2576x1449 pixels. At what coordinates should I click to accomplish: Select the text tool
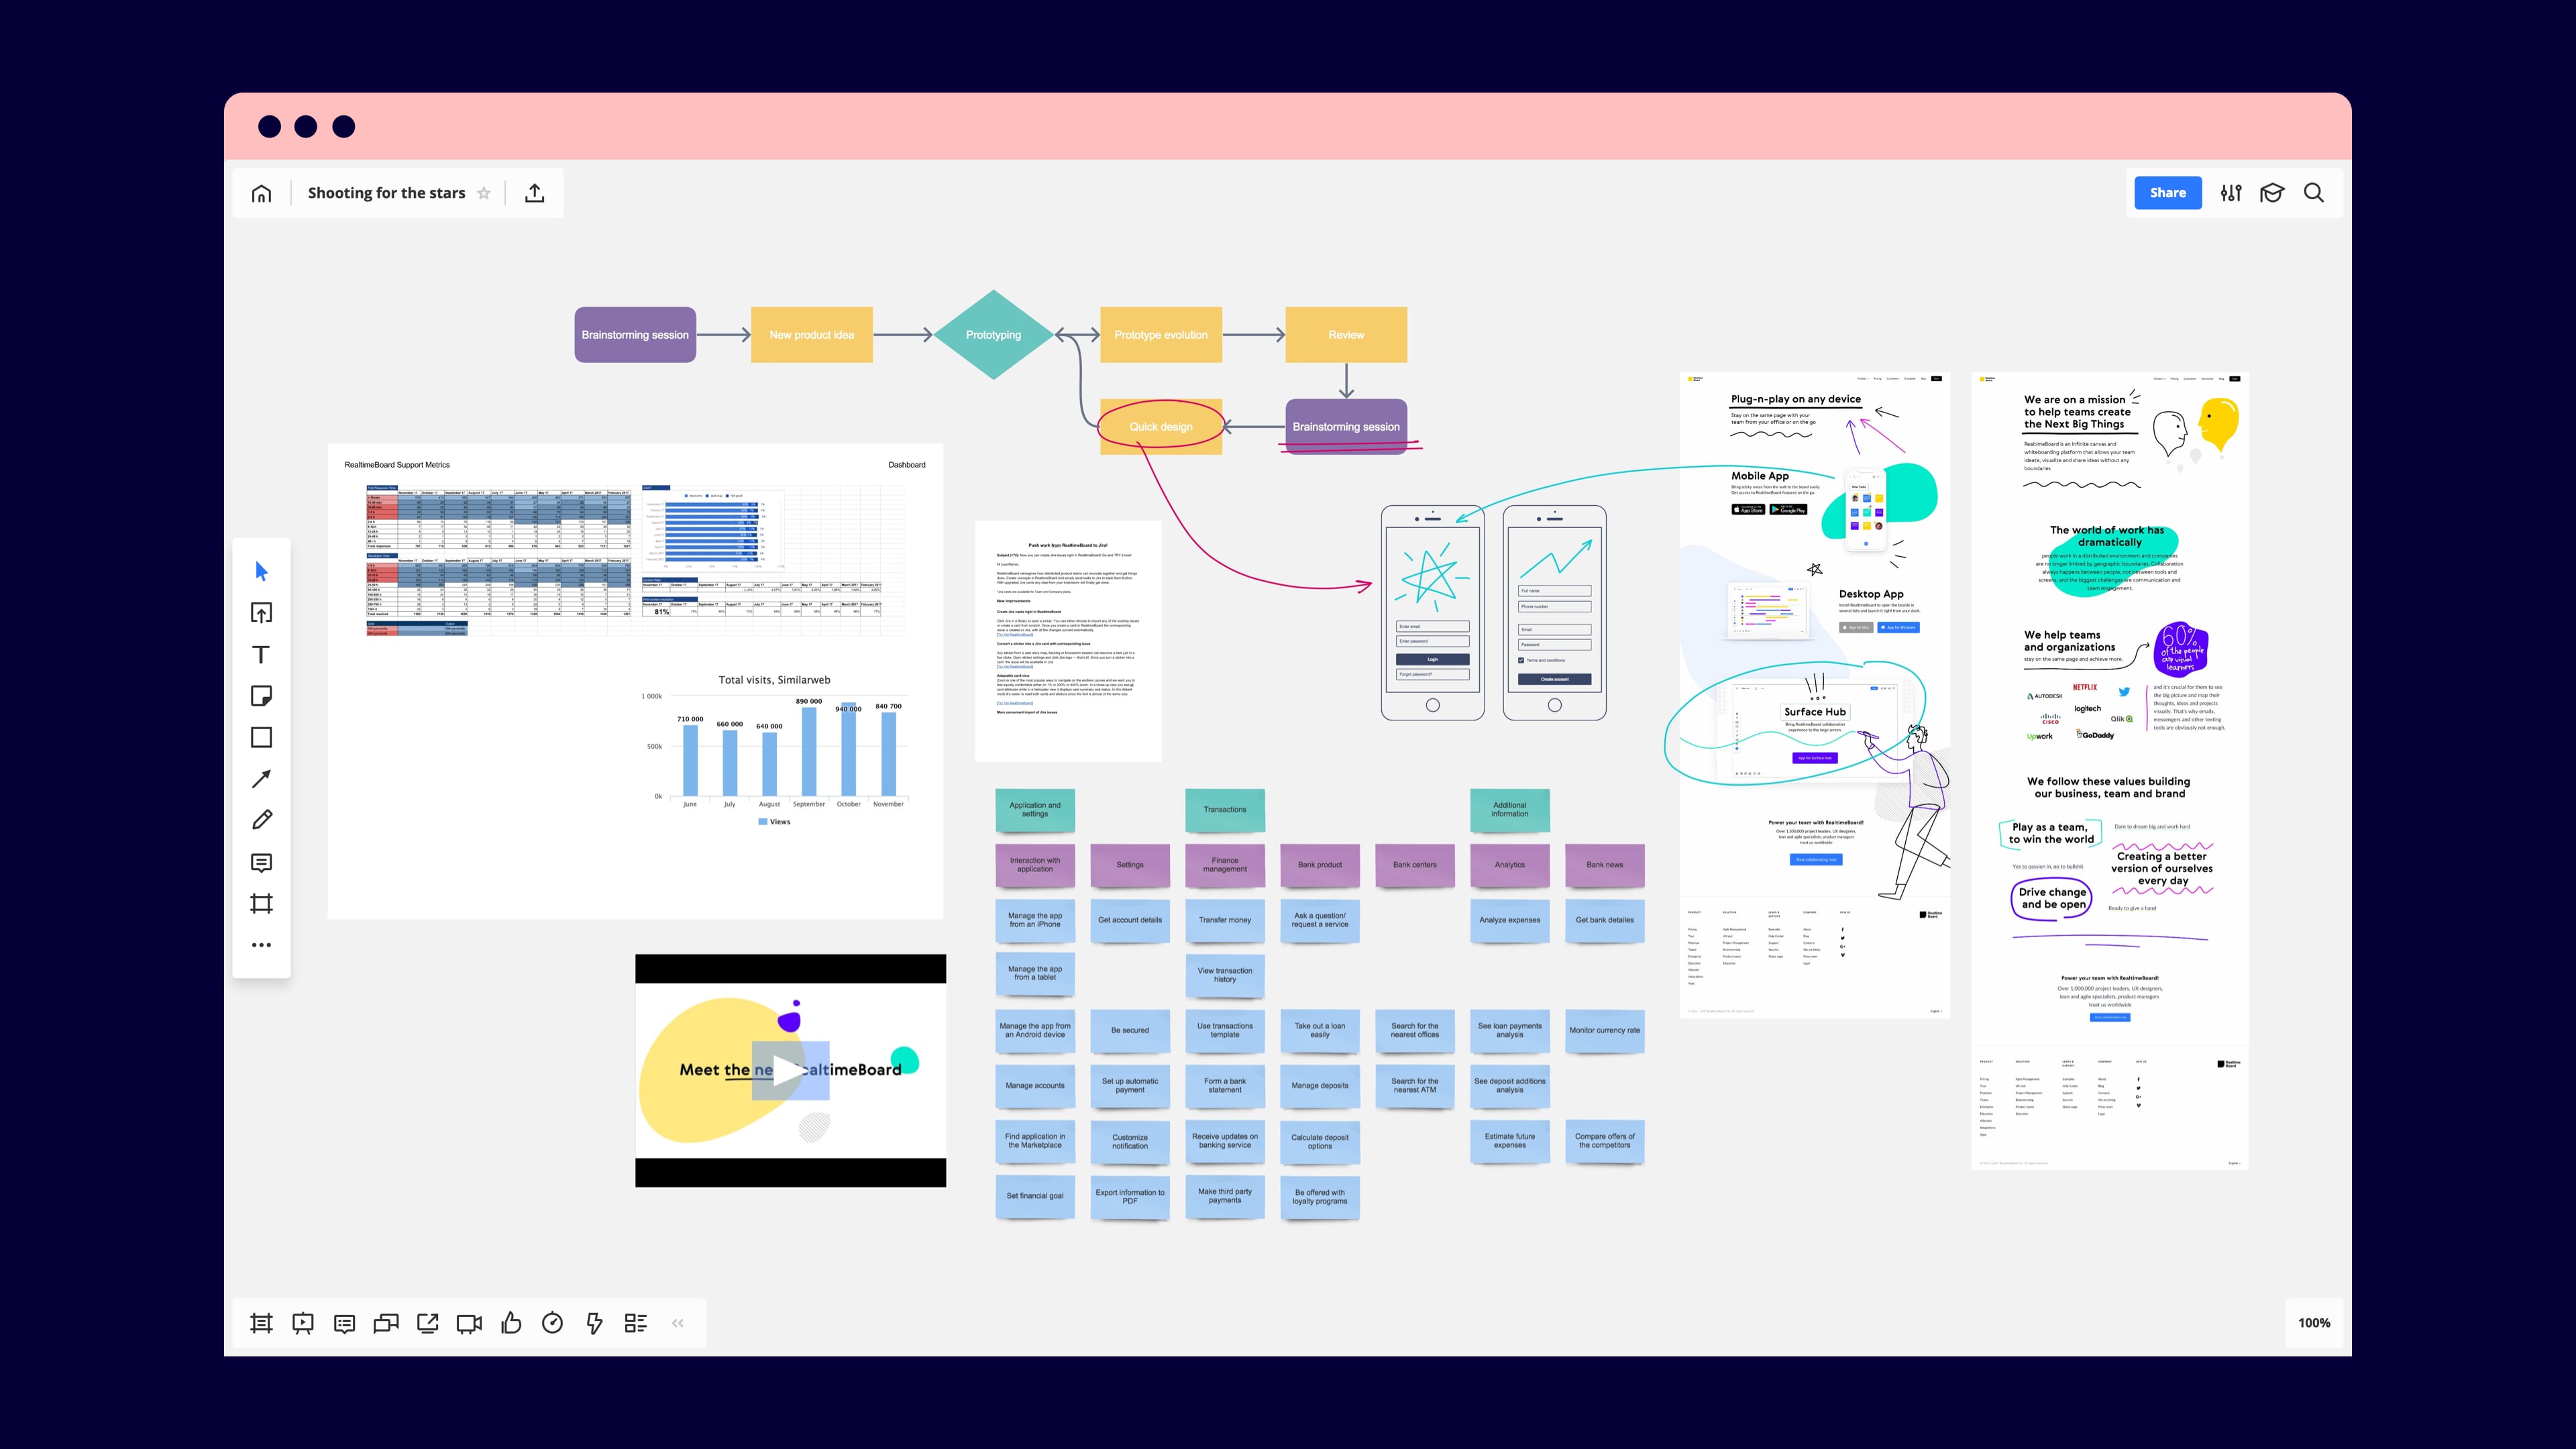click(260, 655)
